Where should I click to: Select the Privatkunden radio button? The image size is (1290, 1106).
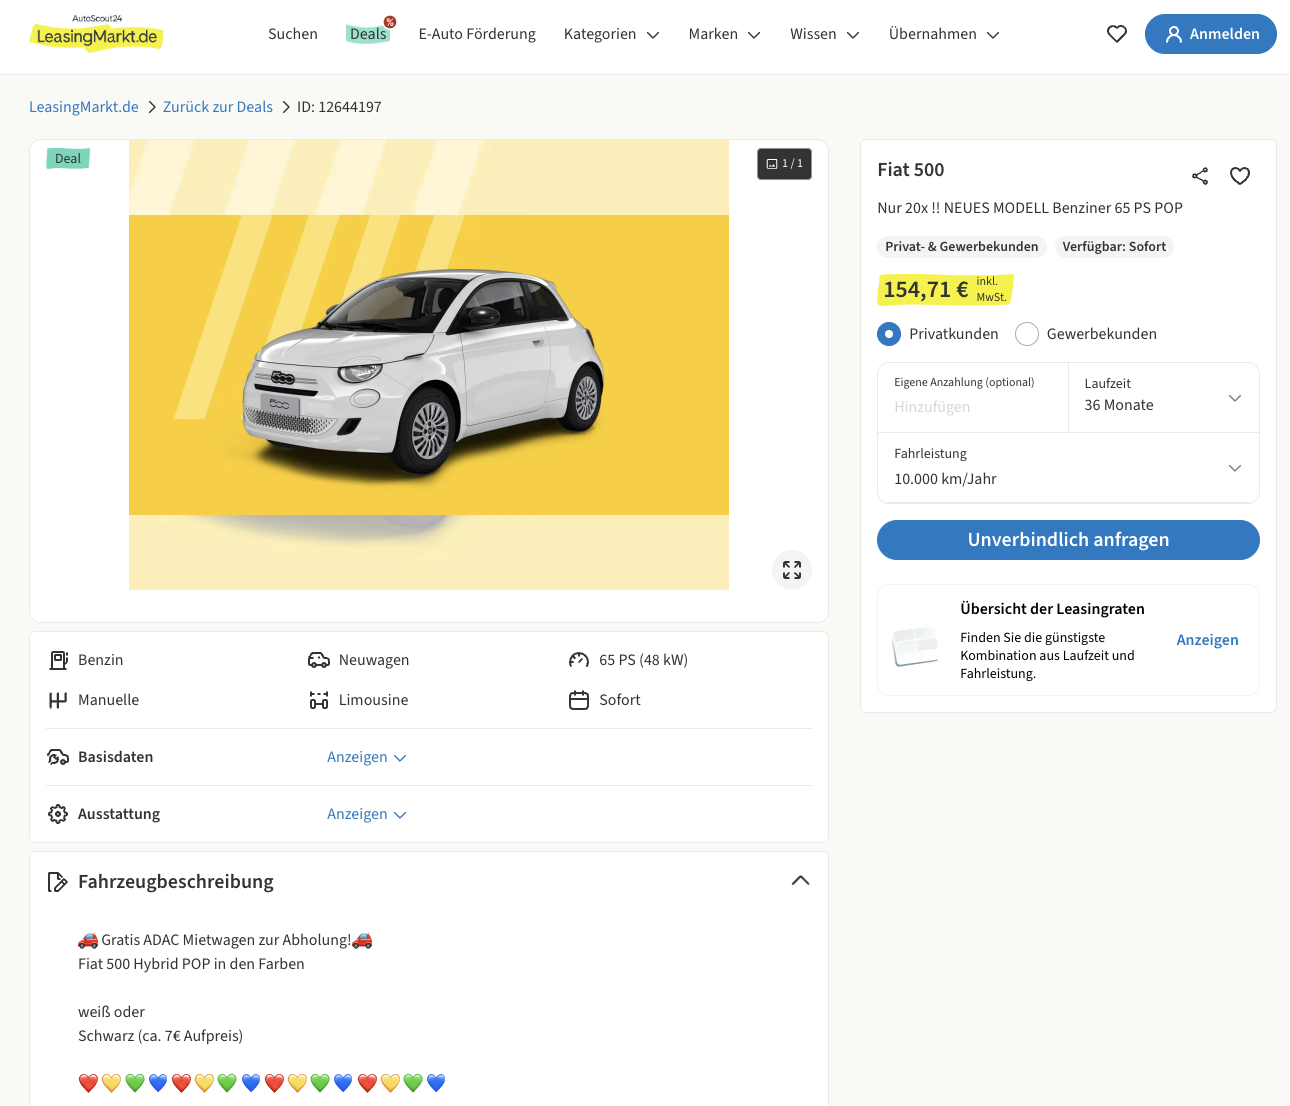coord(889,334)
